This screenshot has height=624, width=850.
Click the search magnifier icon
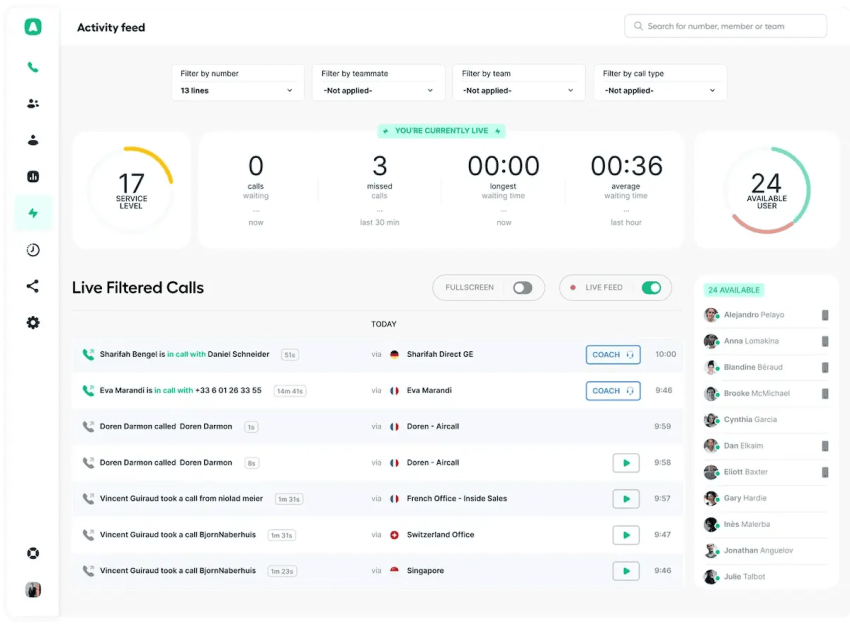click(638, 26)
